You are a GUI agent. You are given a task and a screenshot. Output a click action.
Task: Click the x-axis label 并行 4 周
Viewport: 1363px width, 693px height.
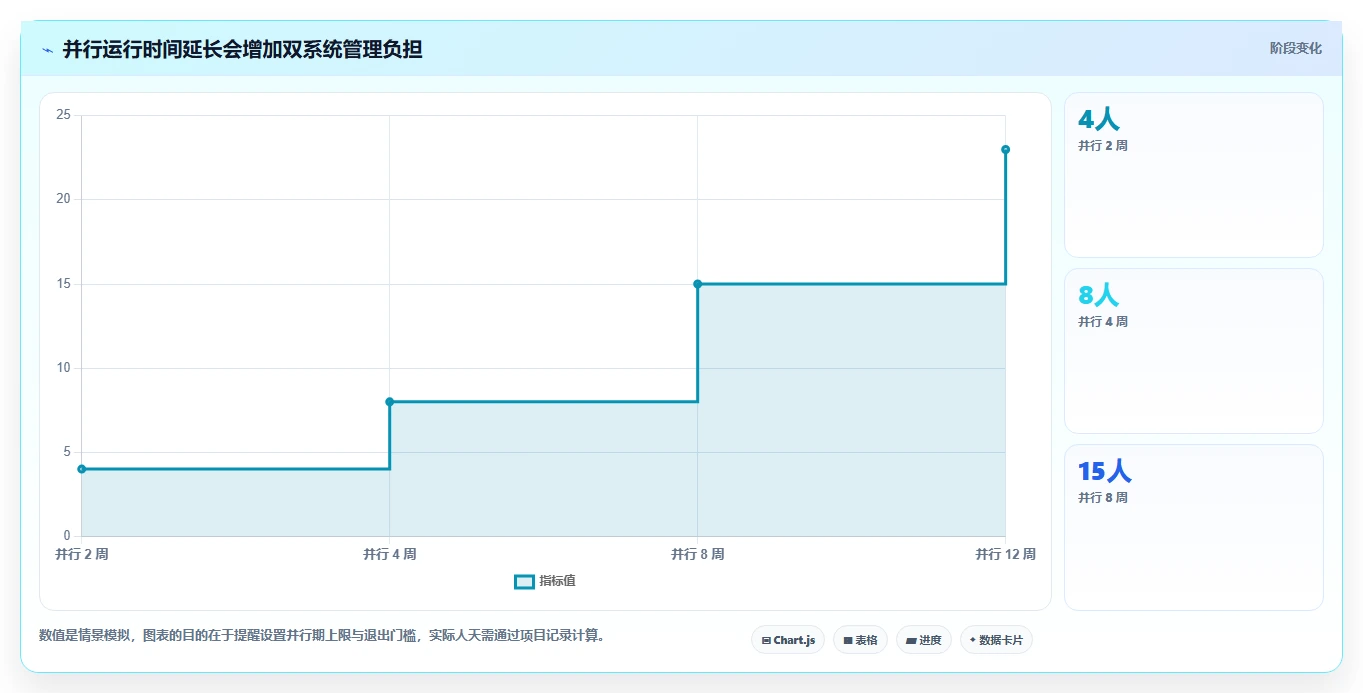[x=390, y=554]
